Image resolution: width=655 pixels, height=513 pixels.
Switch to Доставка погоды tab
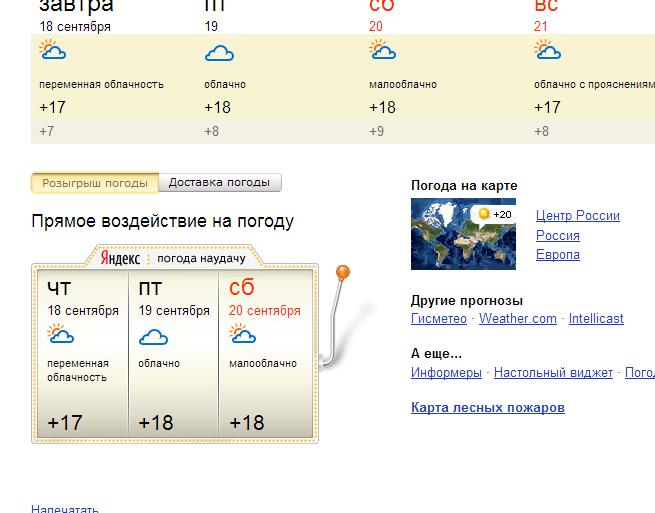tap(220, 183)
